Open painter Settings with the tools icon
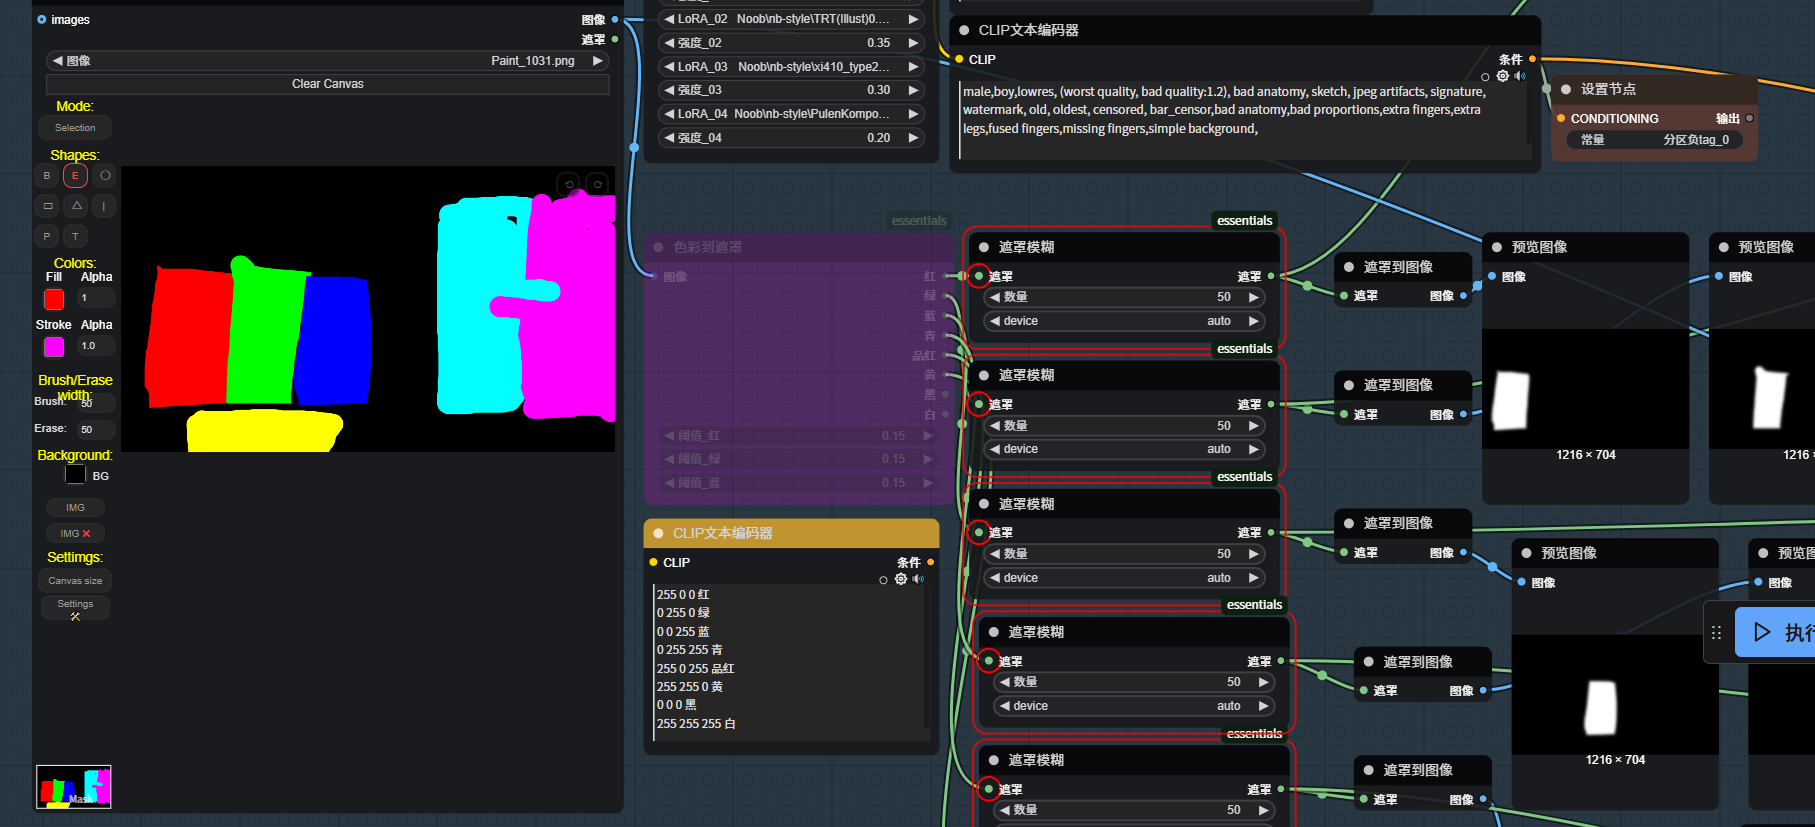The image size is (1815, 827). pos(75,607)
